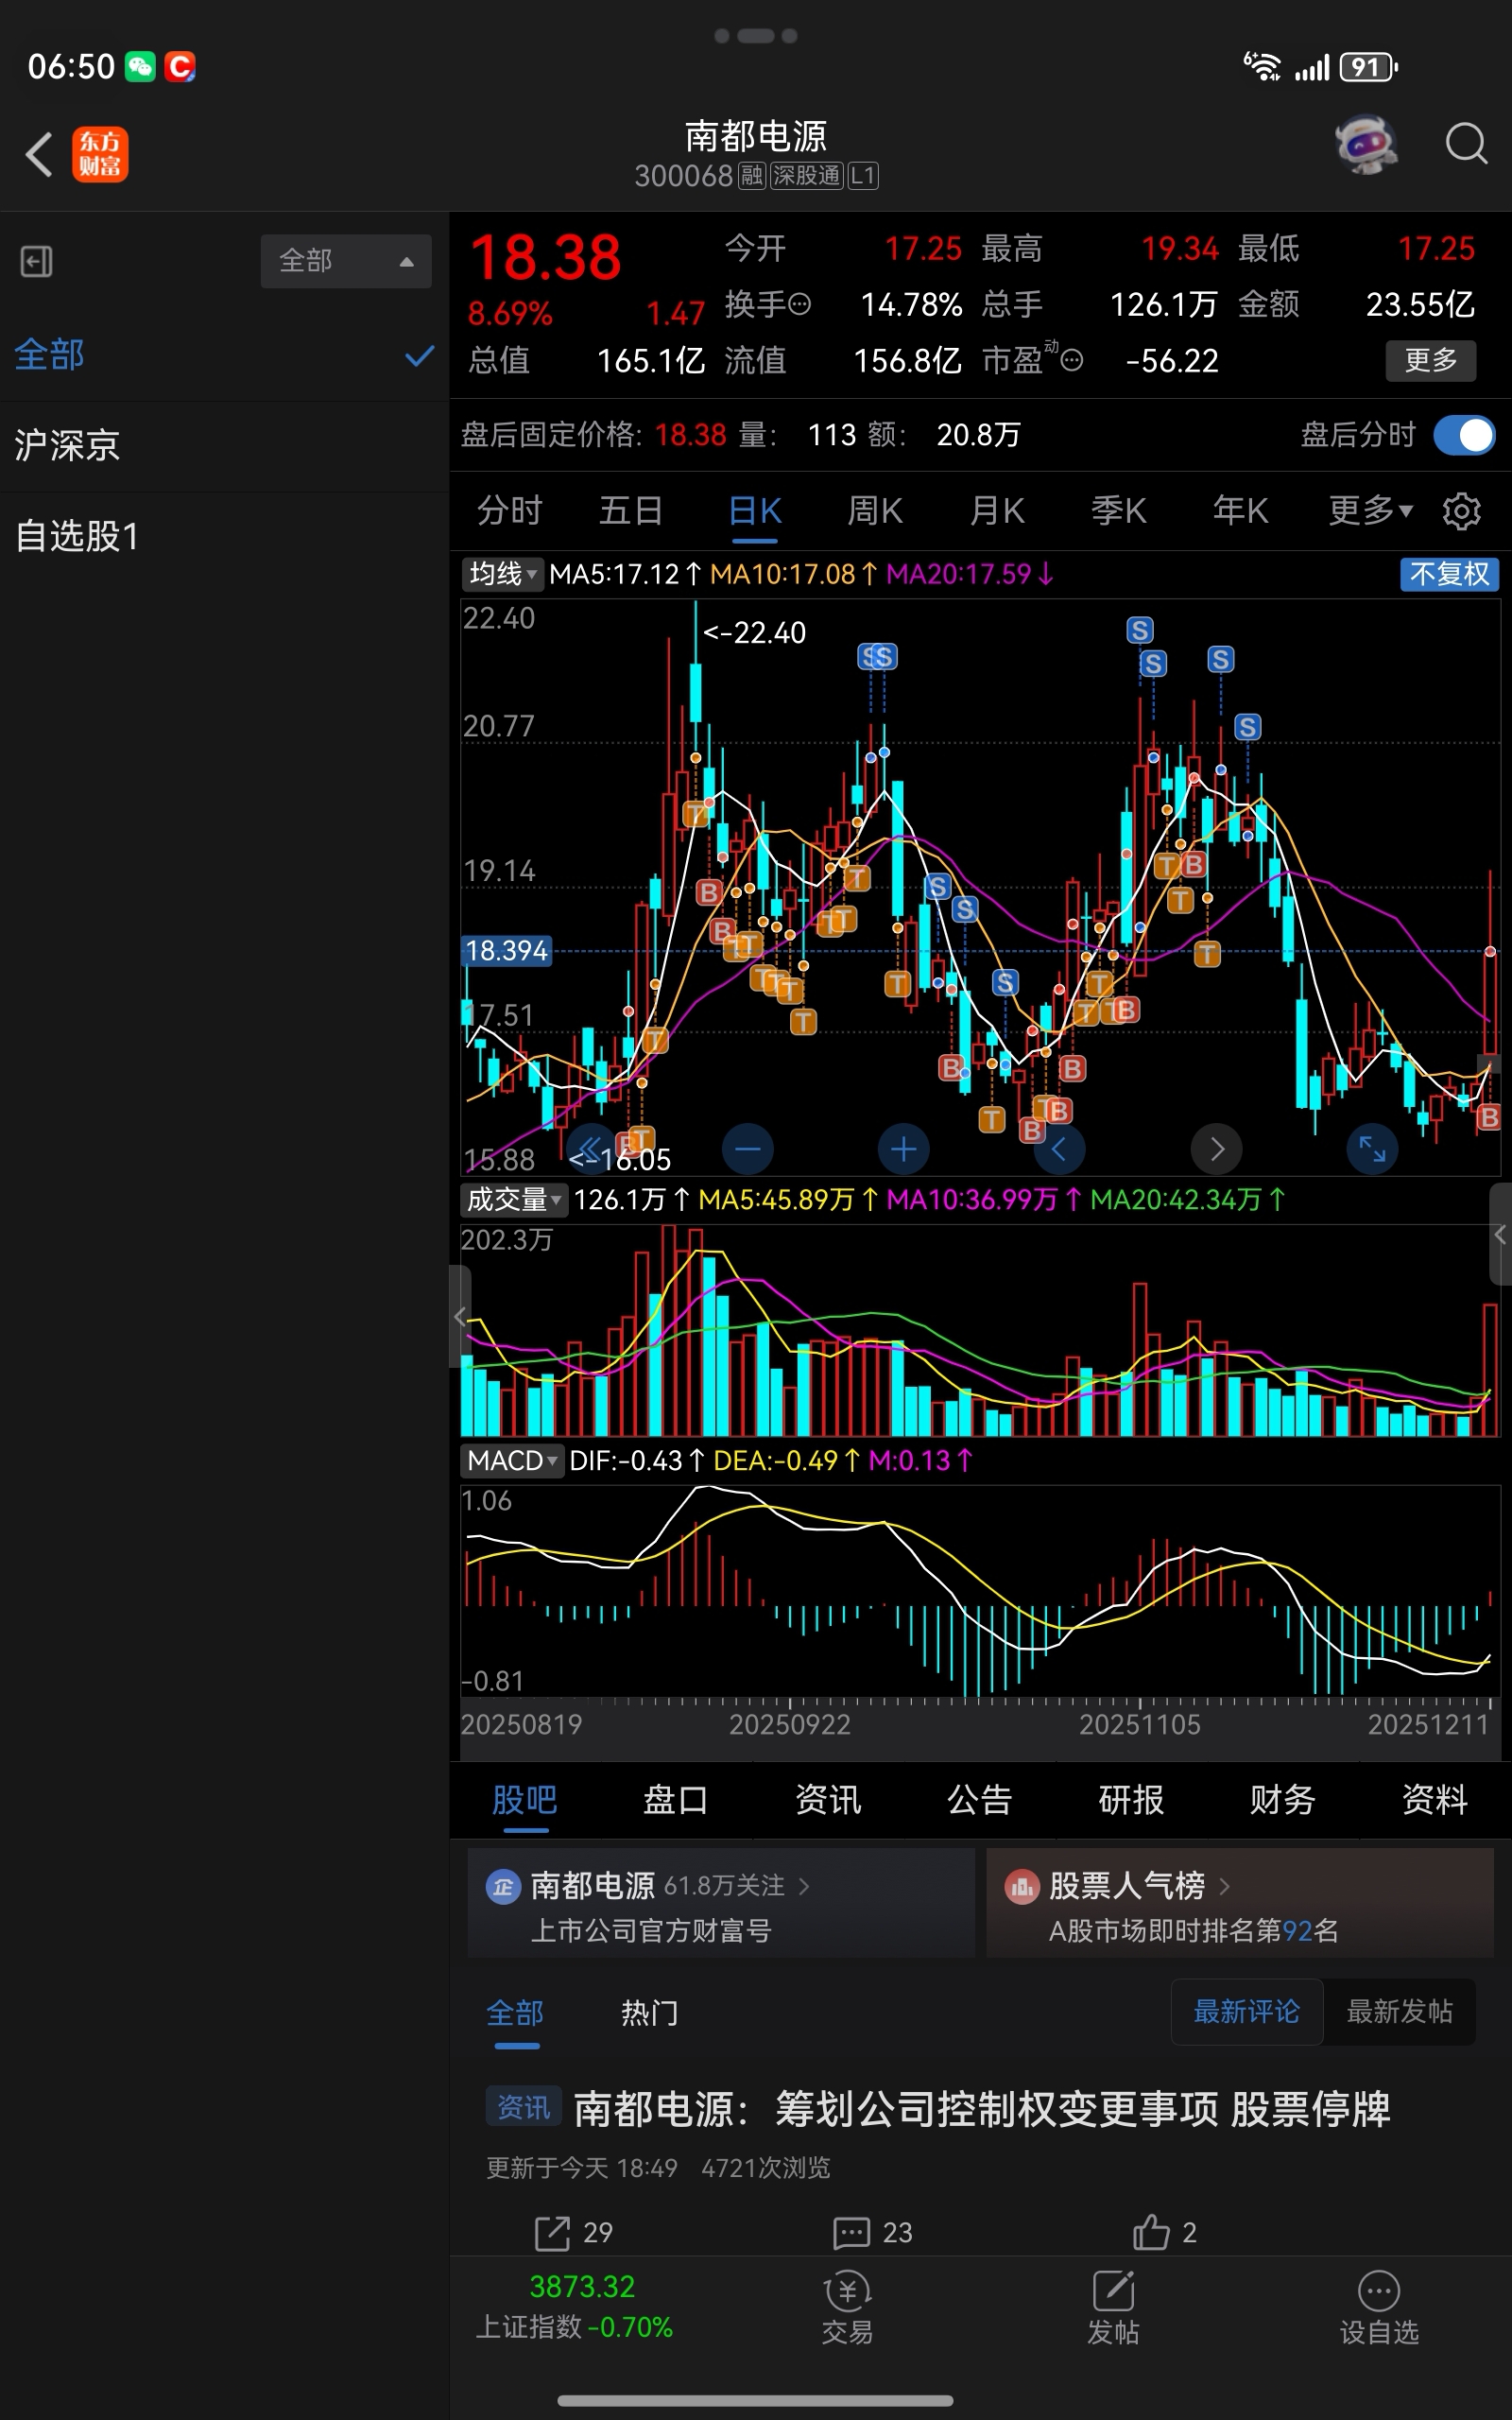Image resolution: width=1512 pixels, height=2420 pixels.
Task: Switch to 最新发帖 sorting
Action: tap(1399, 2011)
